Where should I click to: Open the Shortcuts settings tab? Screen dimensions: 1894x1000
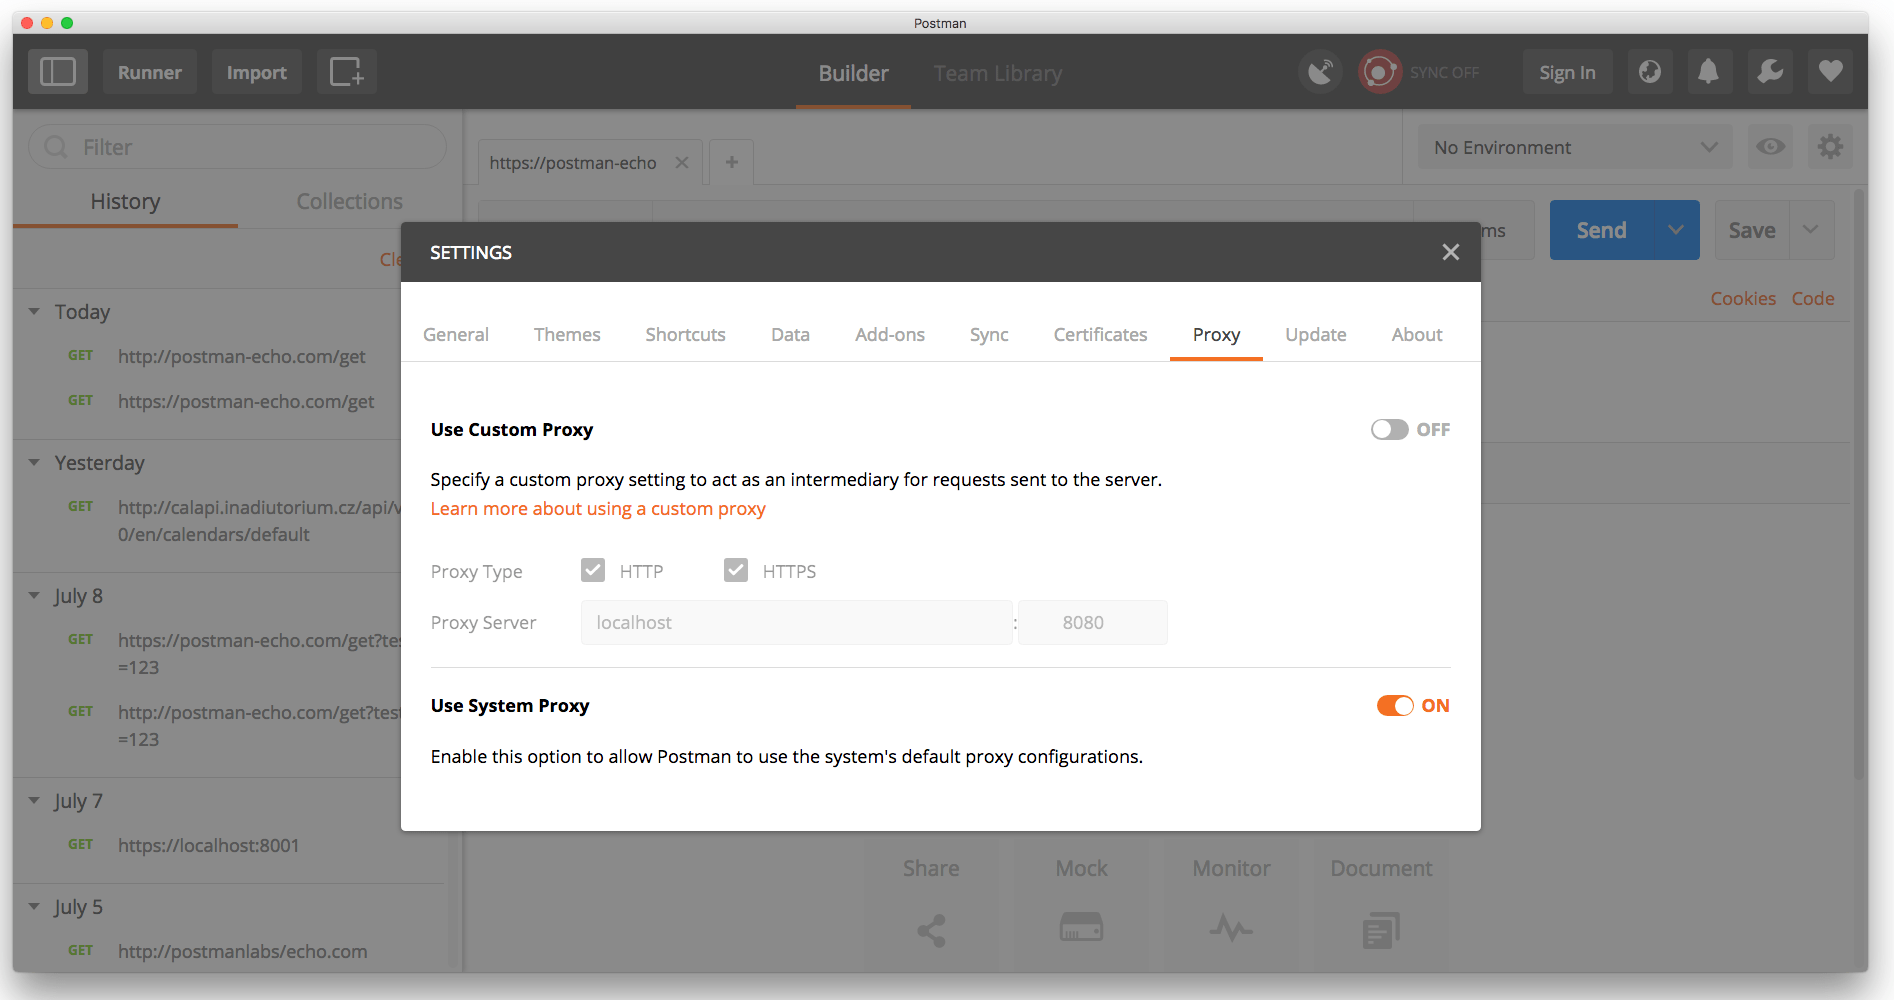685,334
